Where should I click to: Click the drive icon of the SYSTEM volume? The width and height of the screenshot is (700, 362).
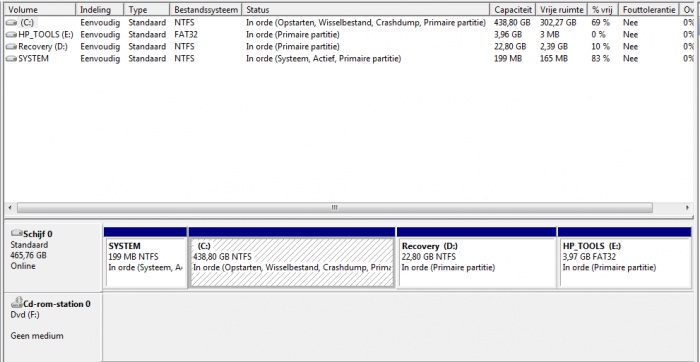pos(12,58)
